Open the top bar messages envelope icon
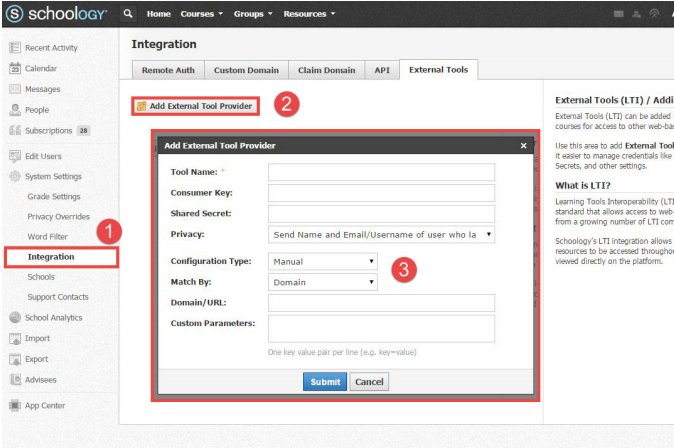674x448 pixels. click(x=619, y=14)
